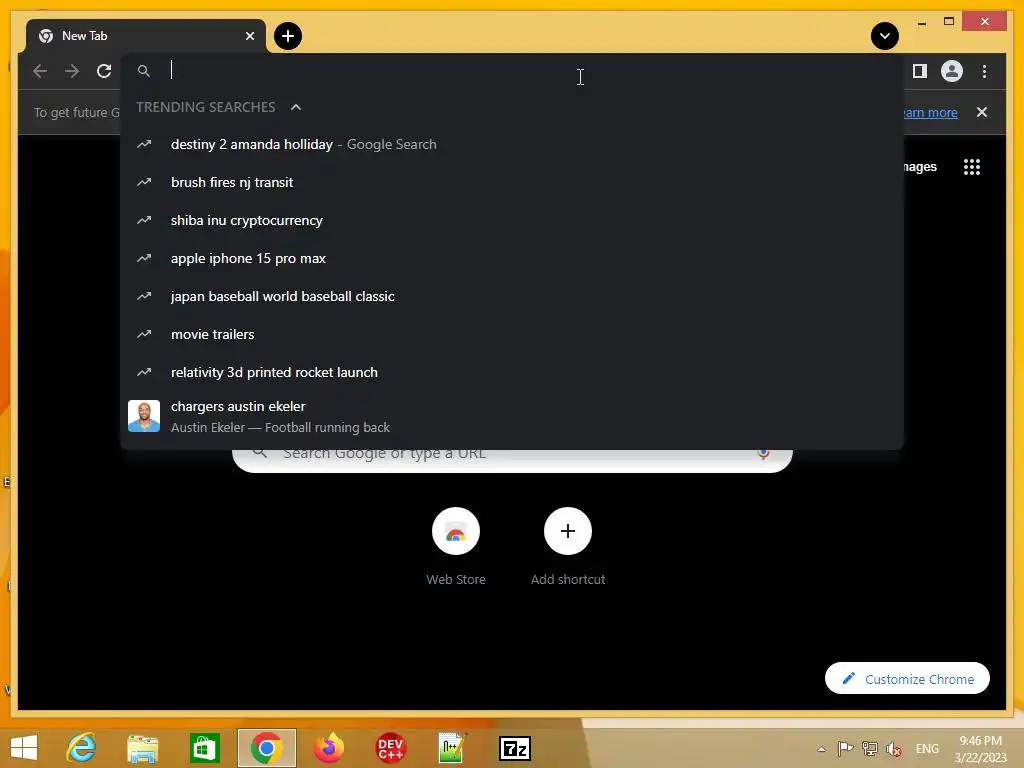Image resolution: width=1024 pixels, height=768 pixels.
Task: Open the Windows Start menu
Action: [24, 748]
